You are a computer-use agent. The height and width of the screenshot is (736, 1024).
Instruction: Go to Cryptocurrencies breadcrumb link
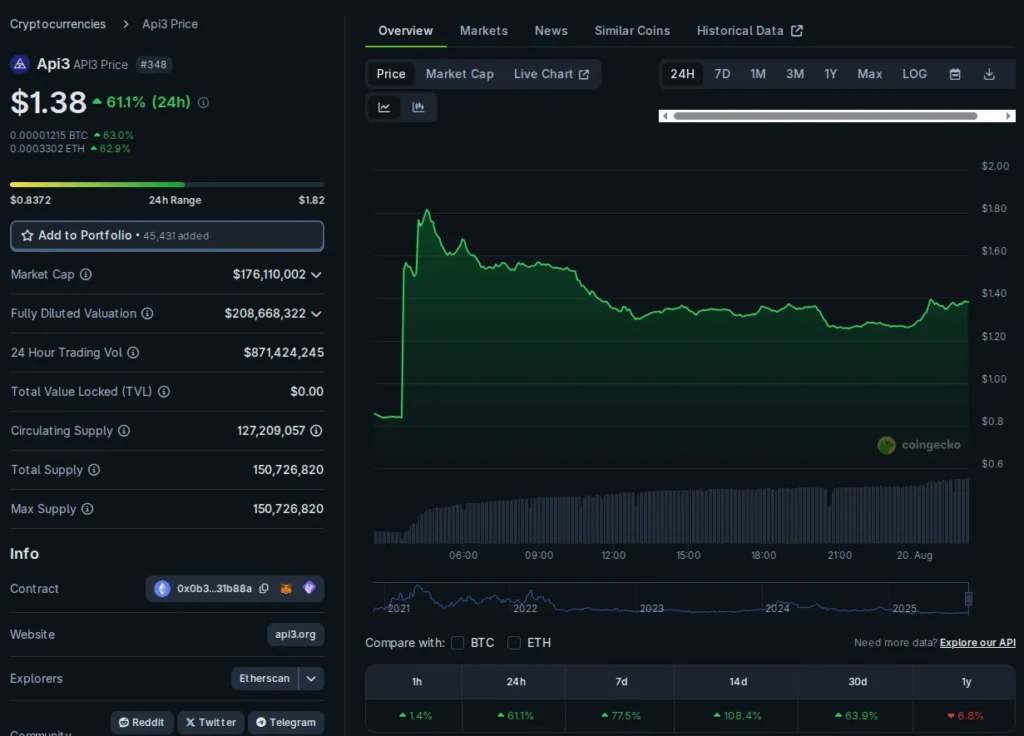(57, 24)
